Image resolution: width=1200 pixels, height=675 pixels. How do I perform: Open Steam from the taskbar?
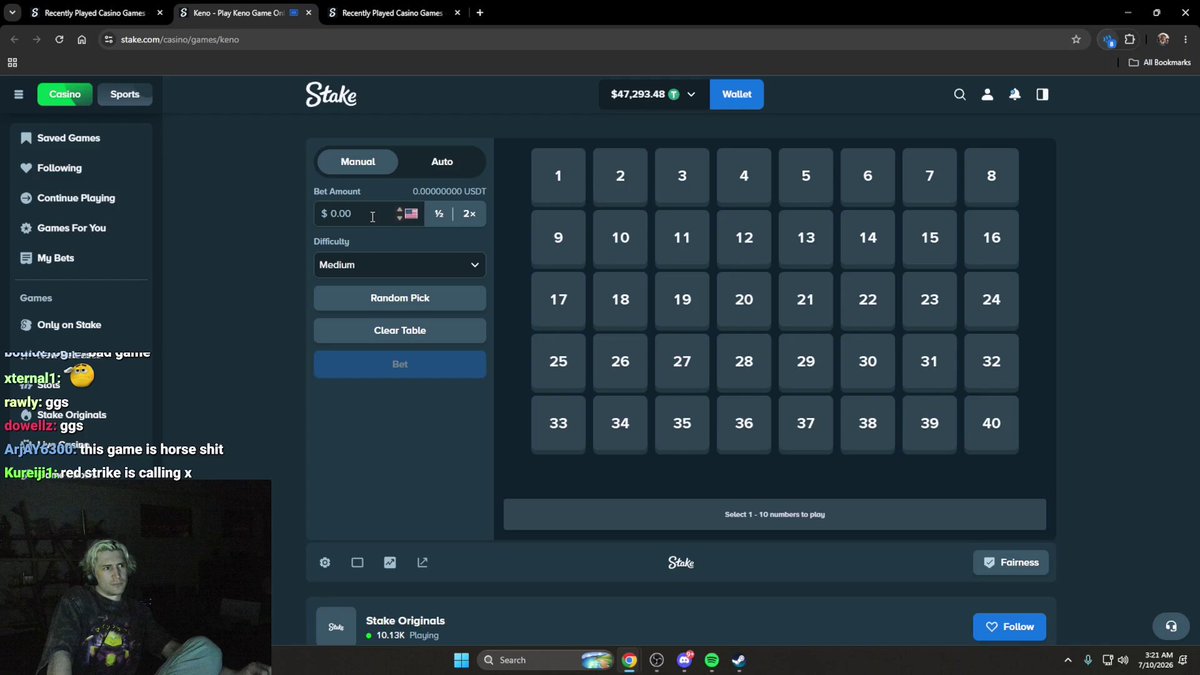coord(738,660)
